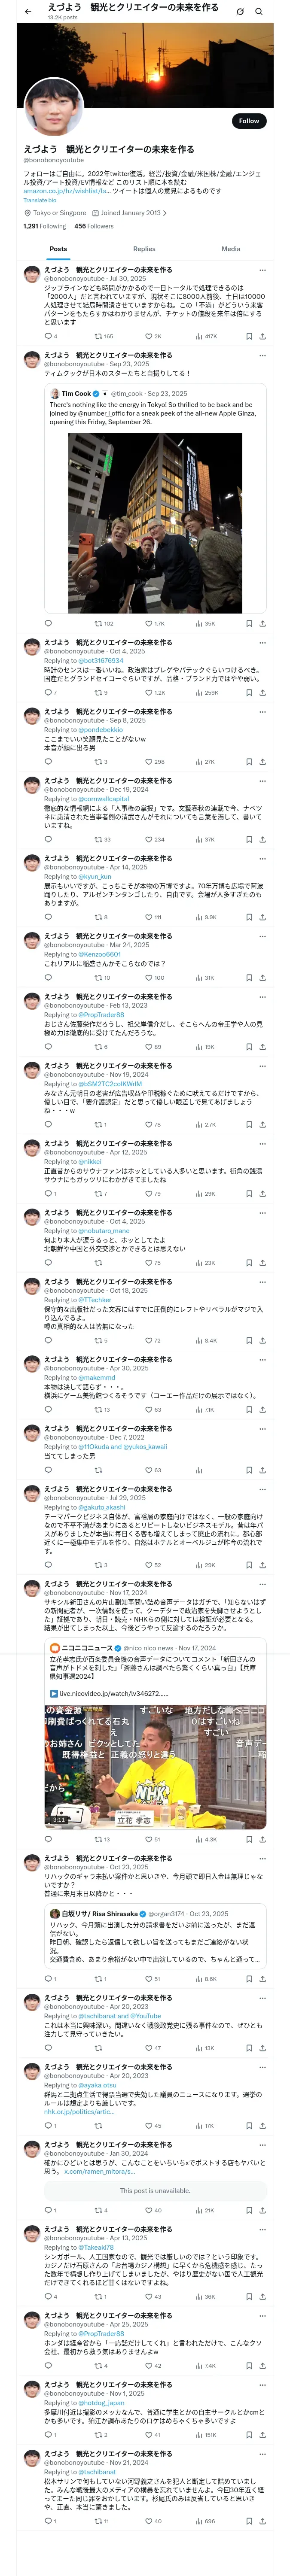290x2576 pixels.
Task: Expand the Joined January 2013 chevron
Action: (165, 213)
